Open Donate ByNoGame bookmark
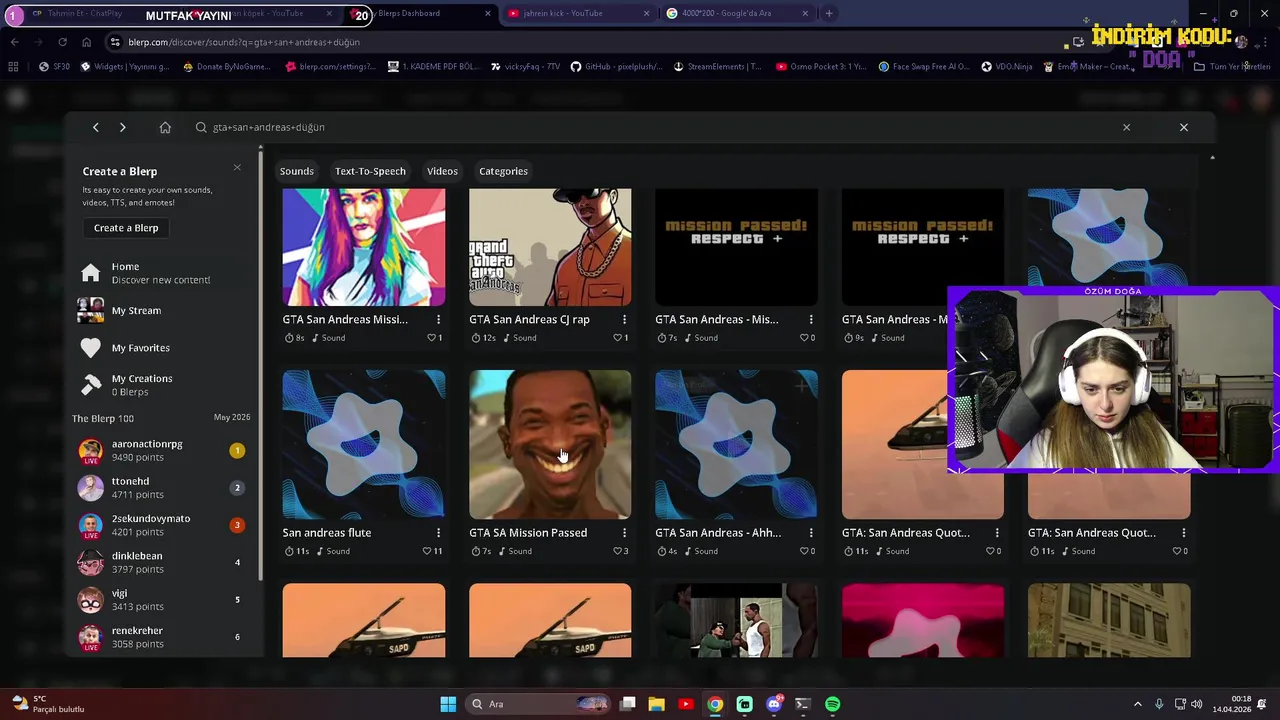The width and height of the screenshot is (1280, 720). (x=227, y=67)
